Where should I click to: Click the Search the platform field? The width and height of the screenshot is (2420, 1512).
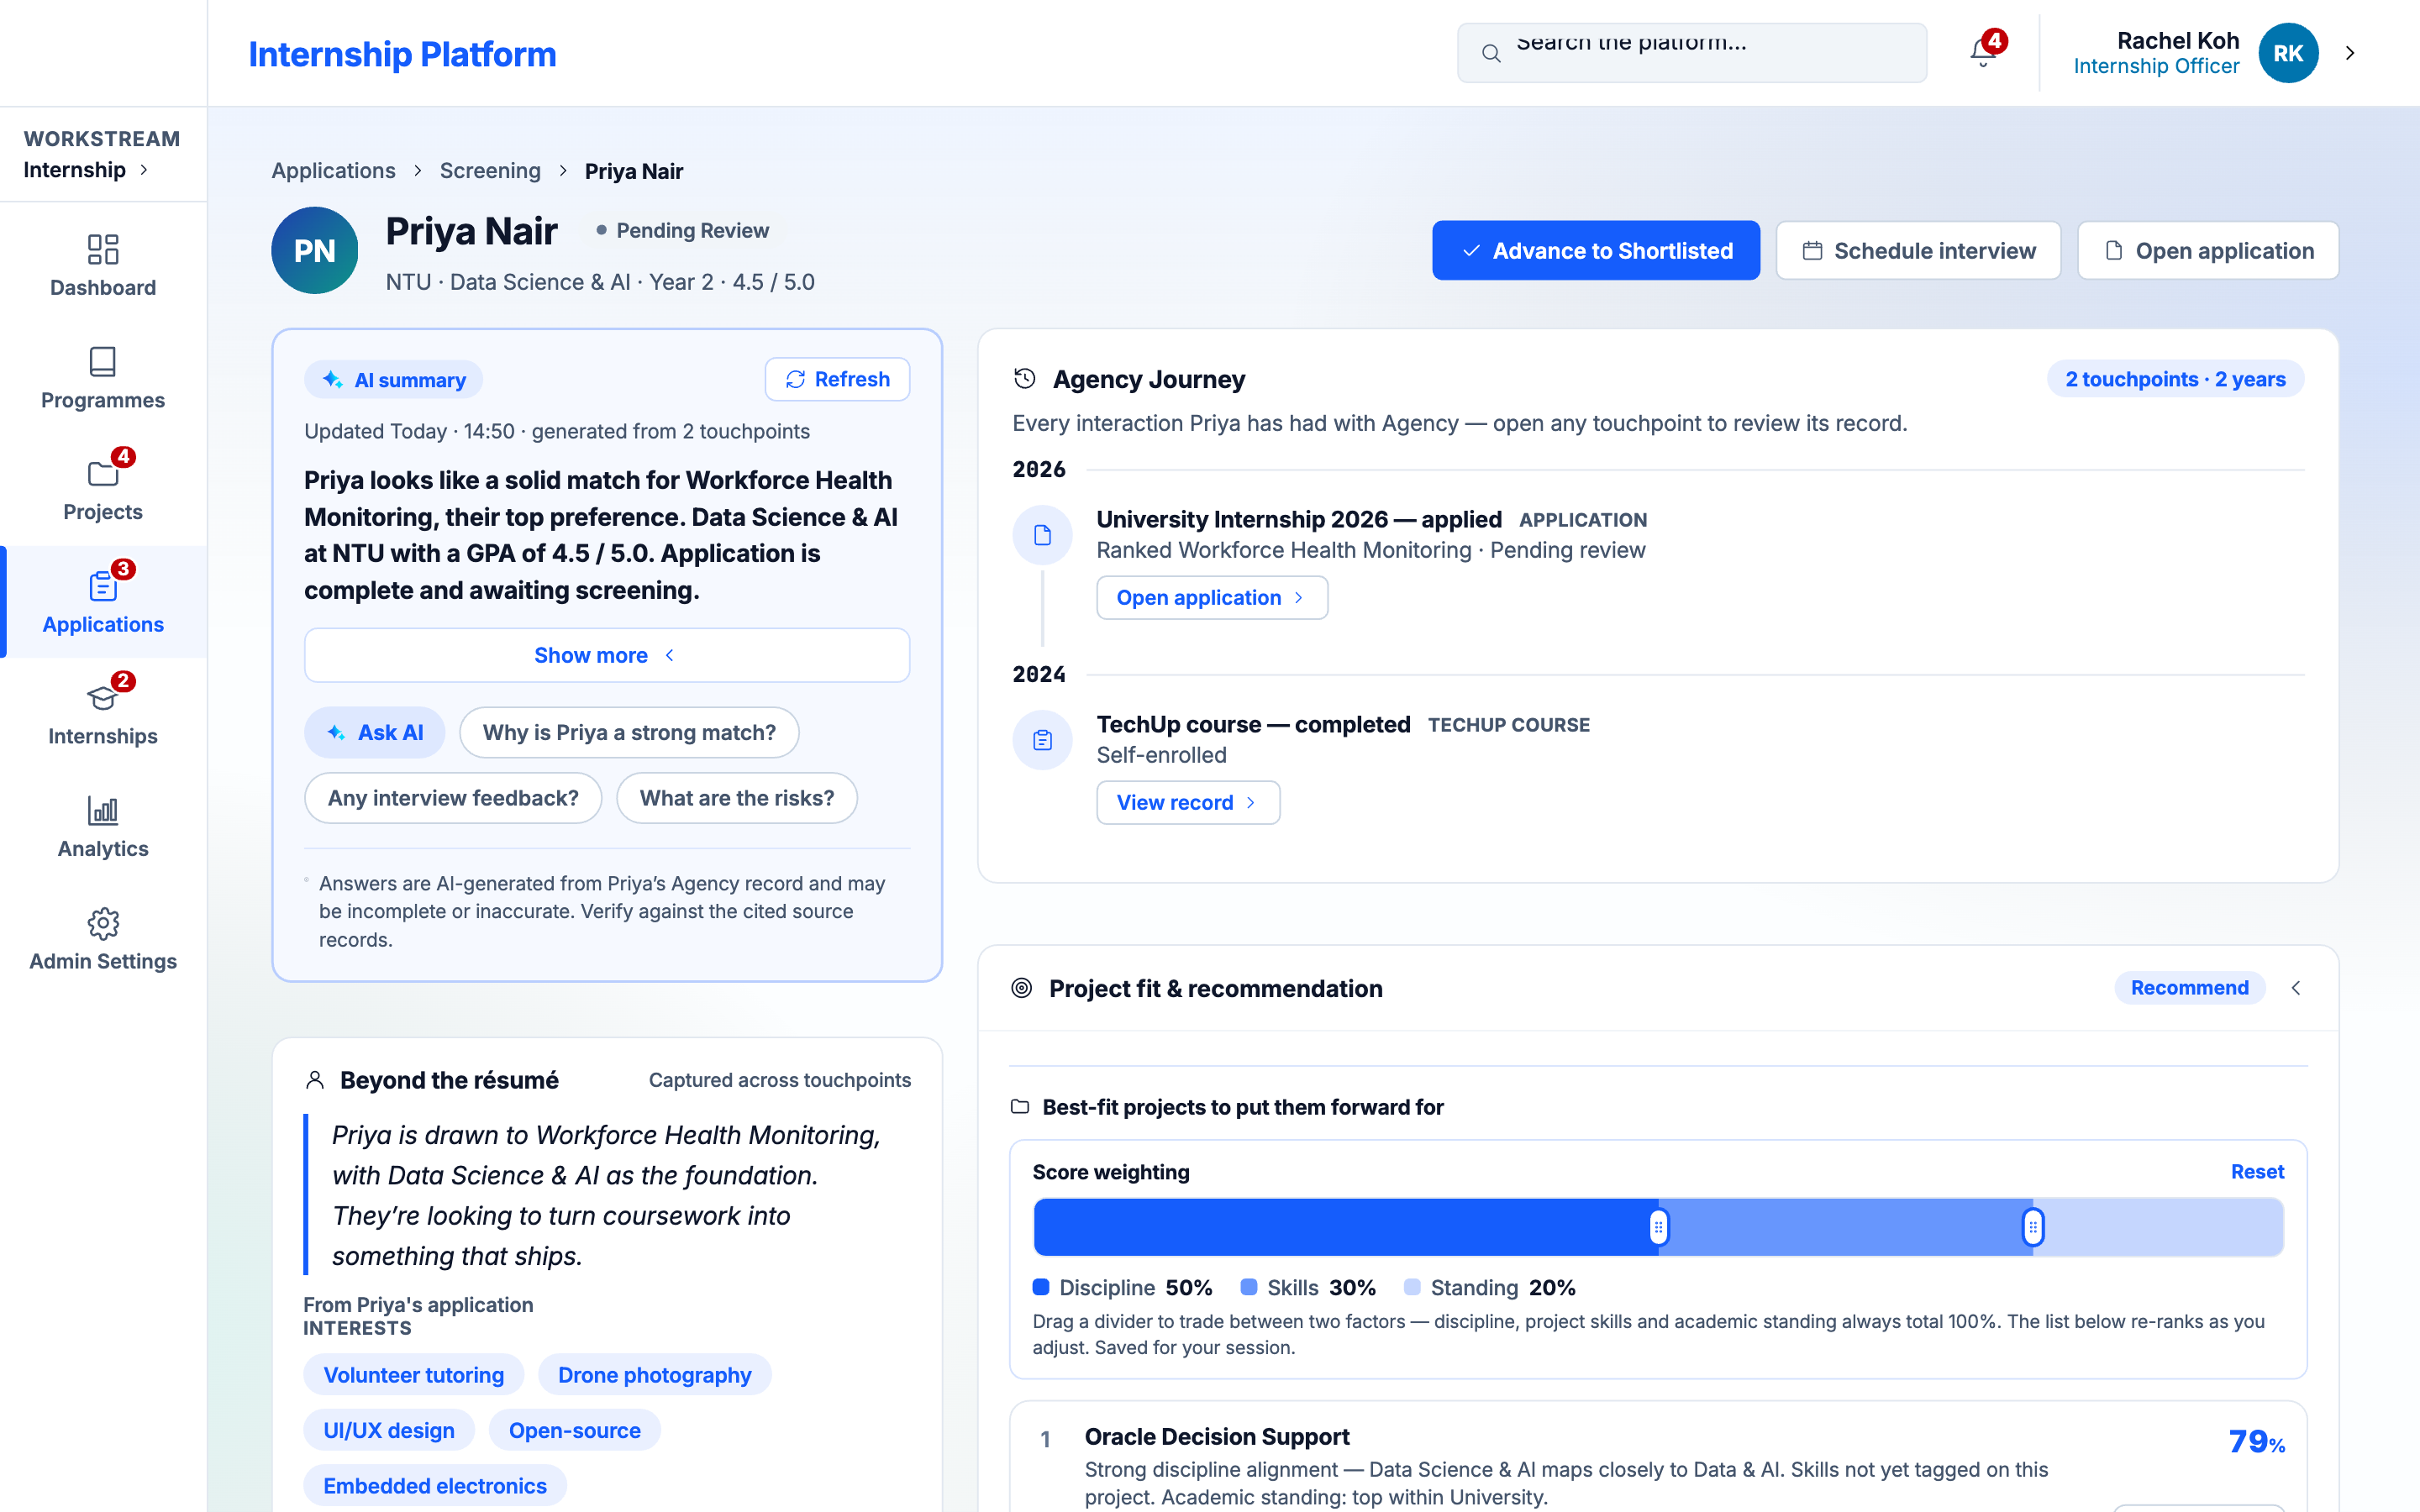click(1692, 53)
